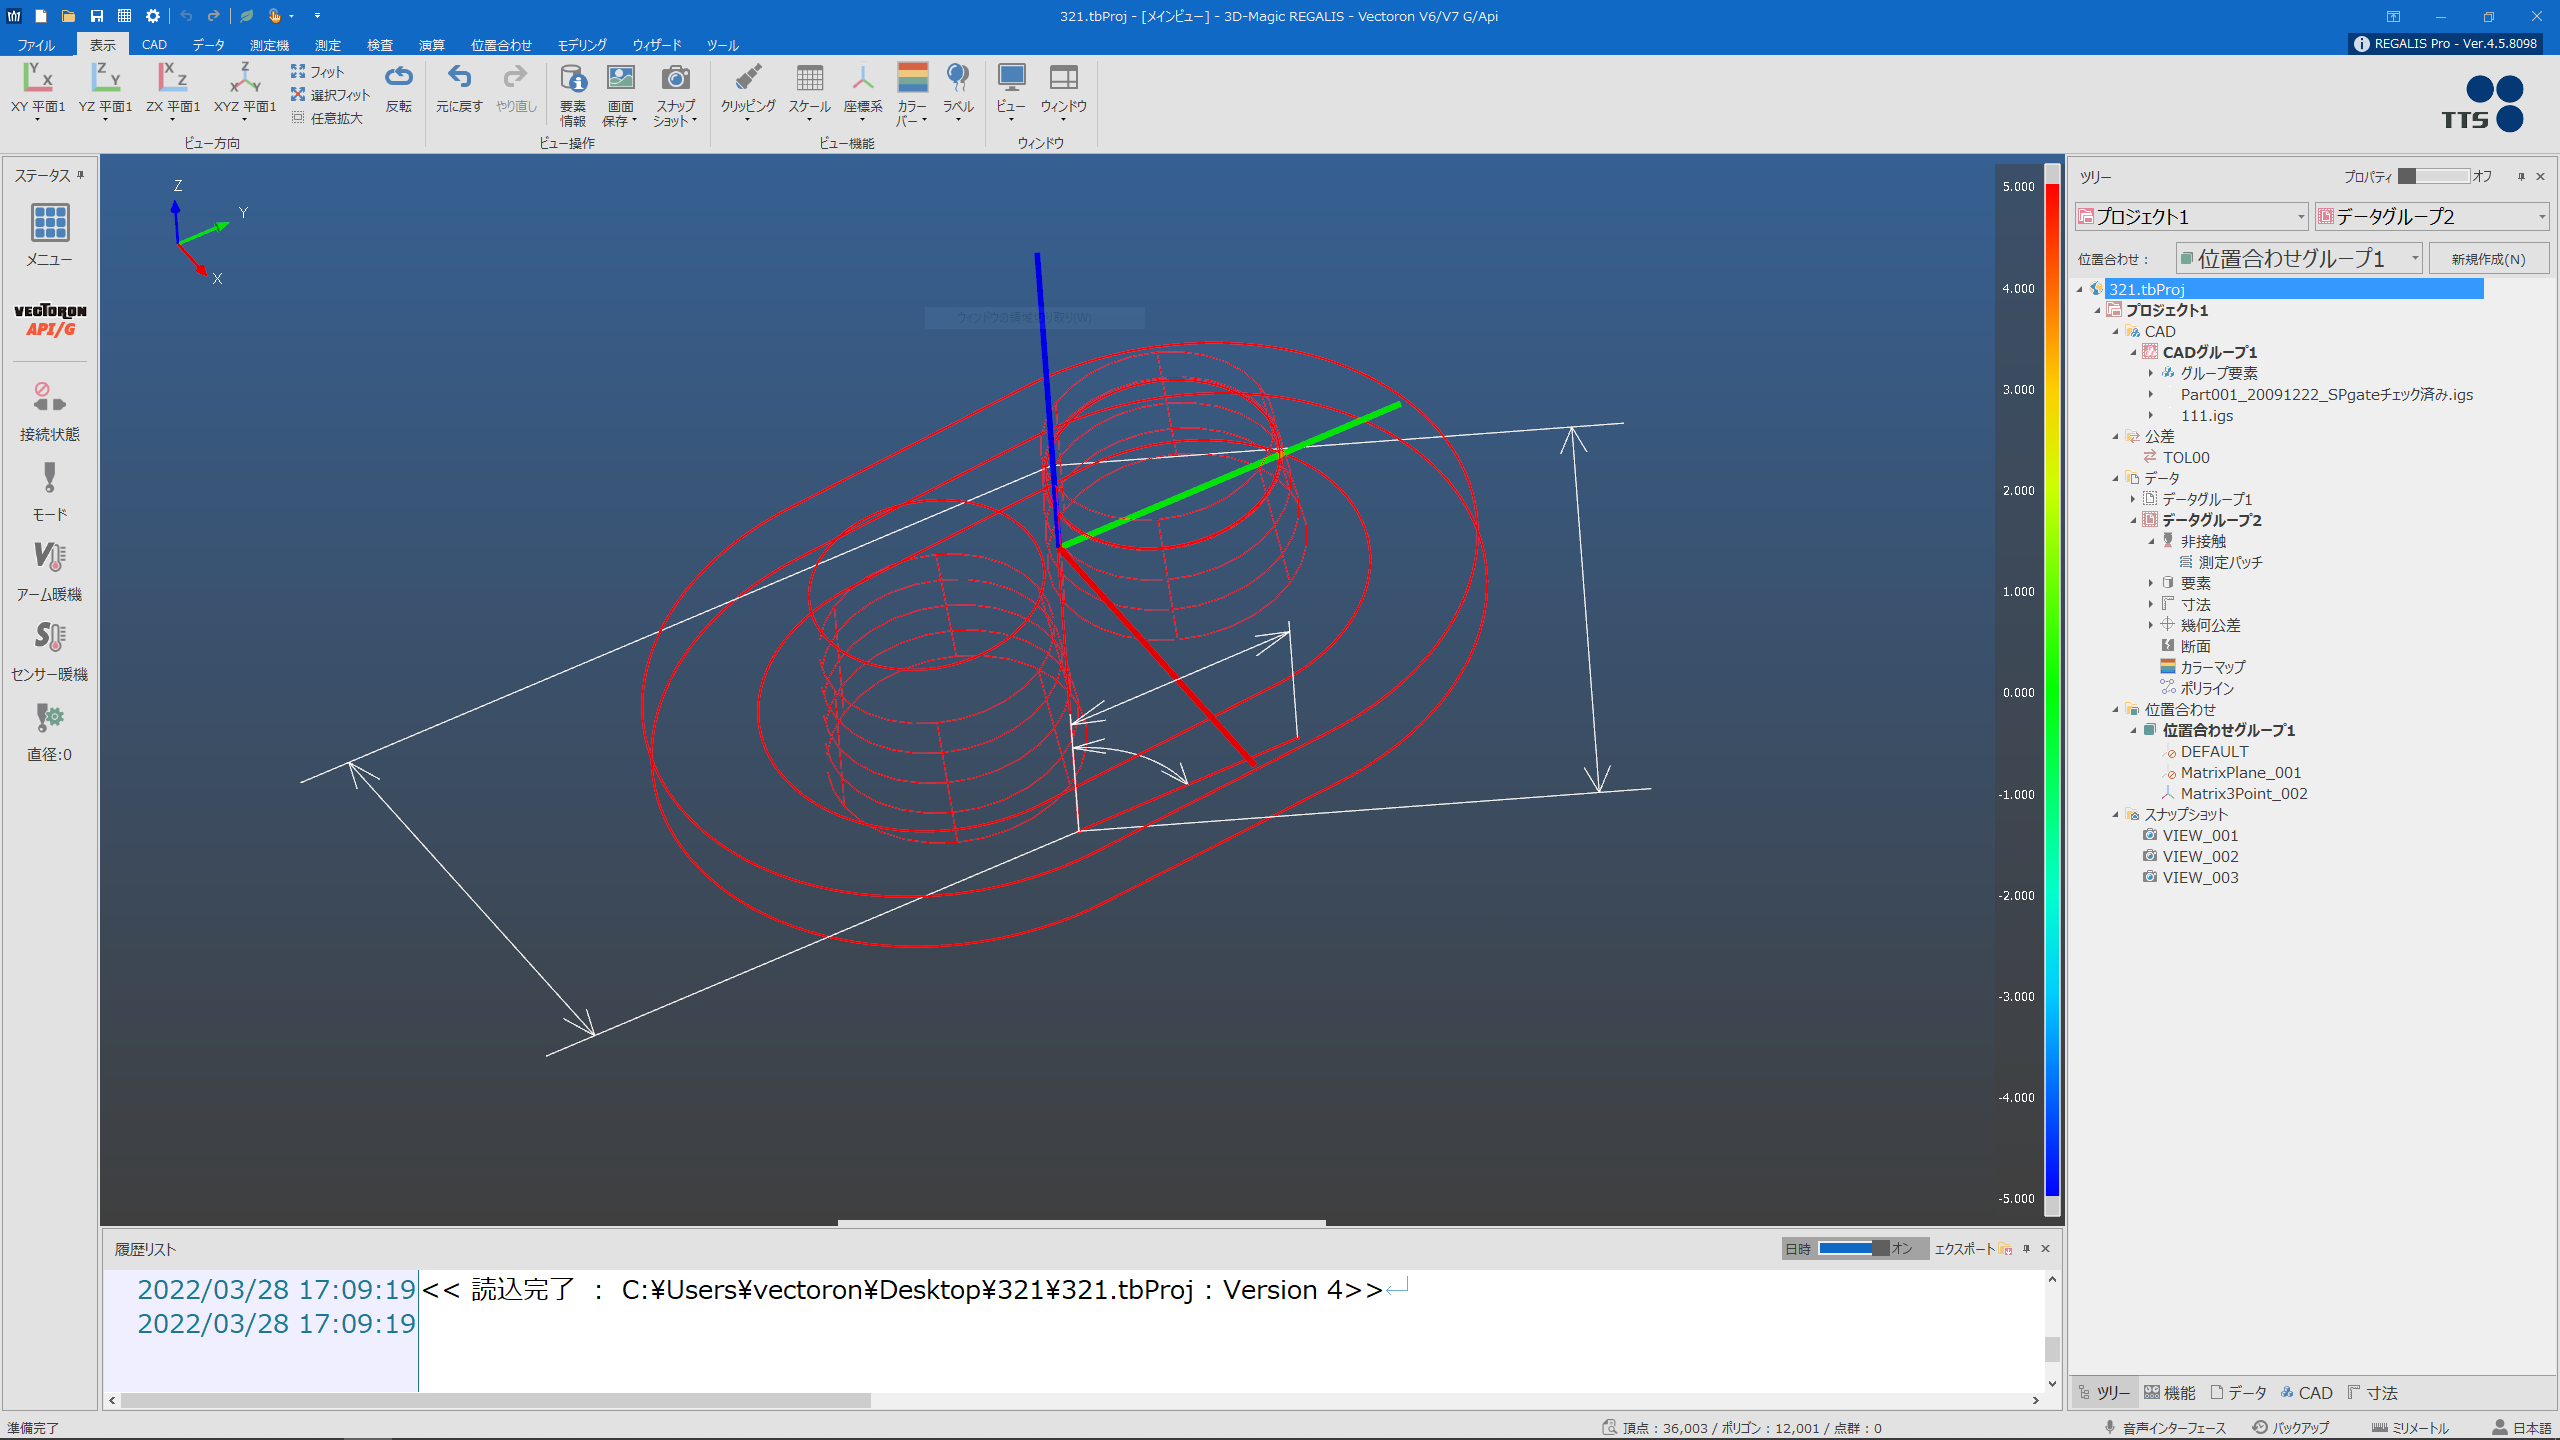Image resolution: width=2560 pixels, height=1440 pixels.
Task: Switch to the モデリング ribbon tab
Action: (582, 45)
